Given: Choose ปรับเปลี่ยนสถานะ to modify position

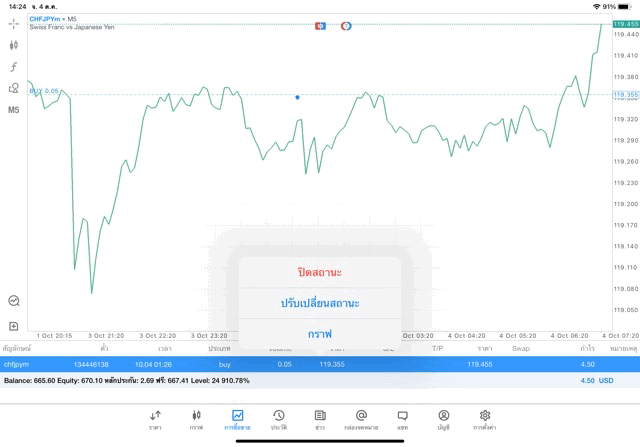Looking at the screenshot, I should coord(320,303).
